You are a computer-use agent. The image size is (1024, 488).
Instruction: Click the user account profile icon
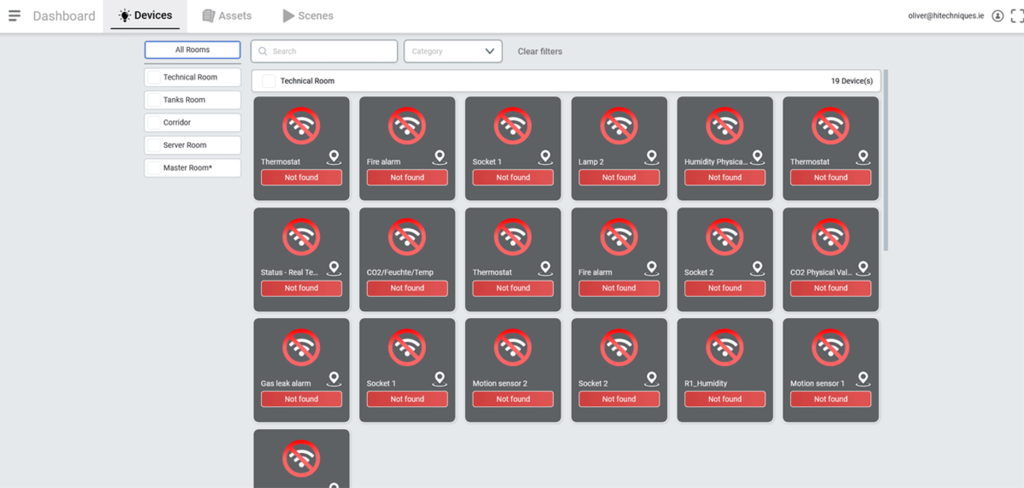click(997, 16)
